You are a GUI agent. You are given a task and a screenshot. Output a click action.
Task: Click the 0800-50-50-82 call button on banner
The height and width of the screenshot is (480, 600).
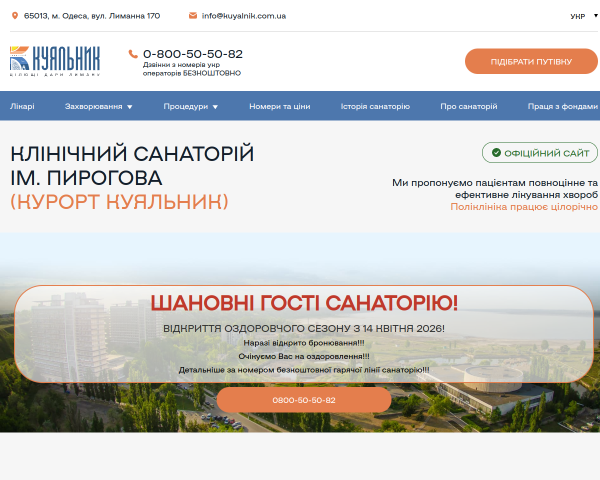[x=304, y=400]
